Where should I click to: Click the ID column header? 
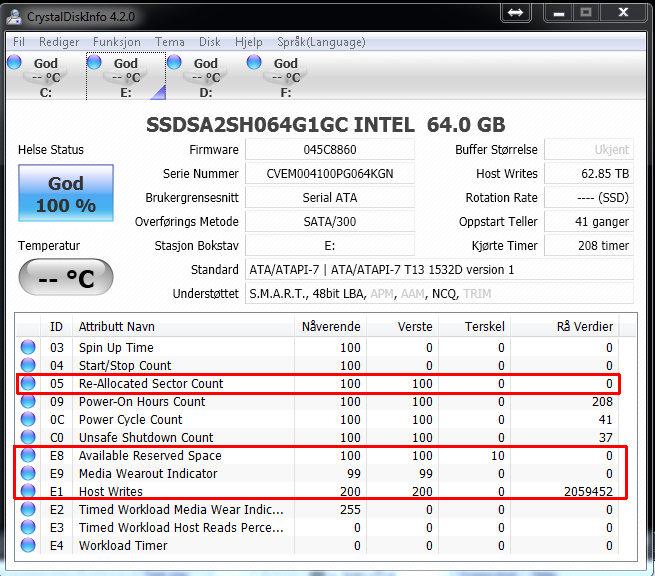56,326
